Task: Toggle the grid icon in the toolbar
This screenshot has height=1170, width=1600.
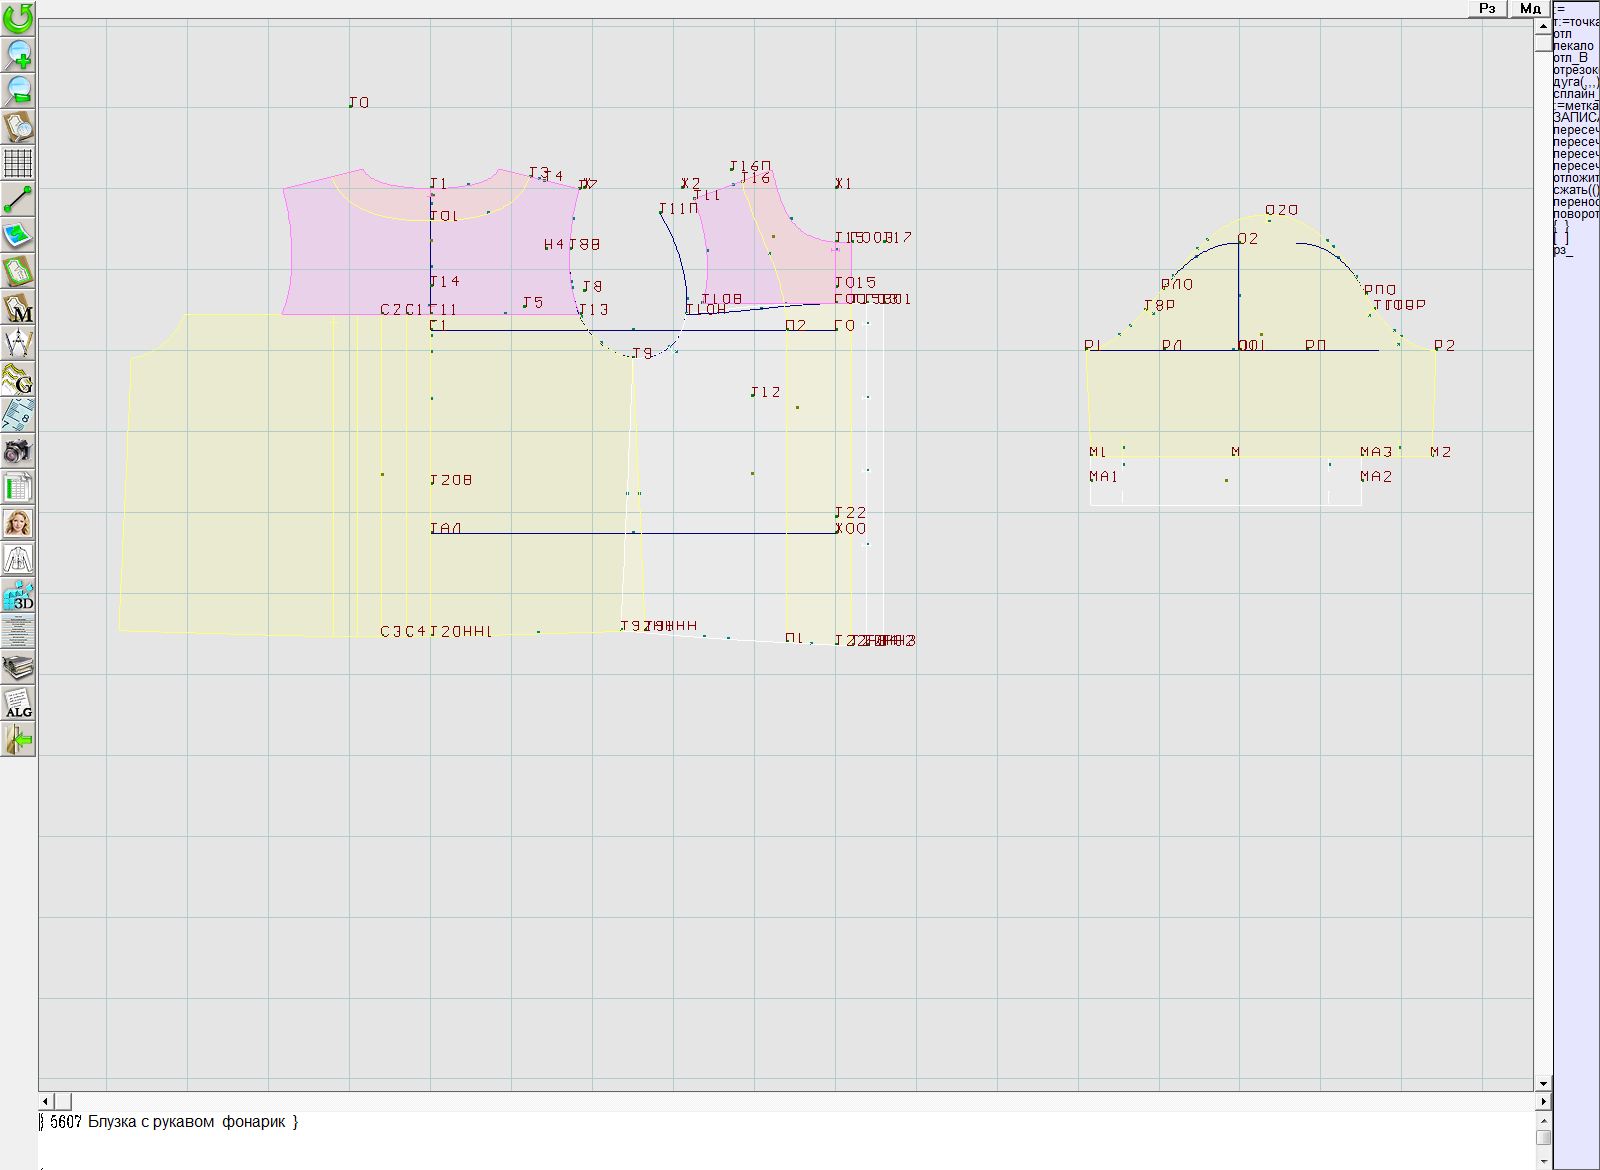Action: [x=18, y=162]
